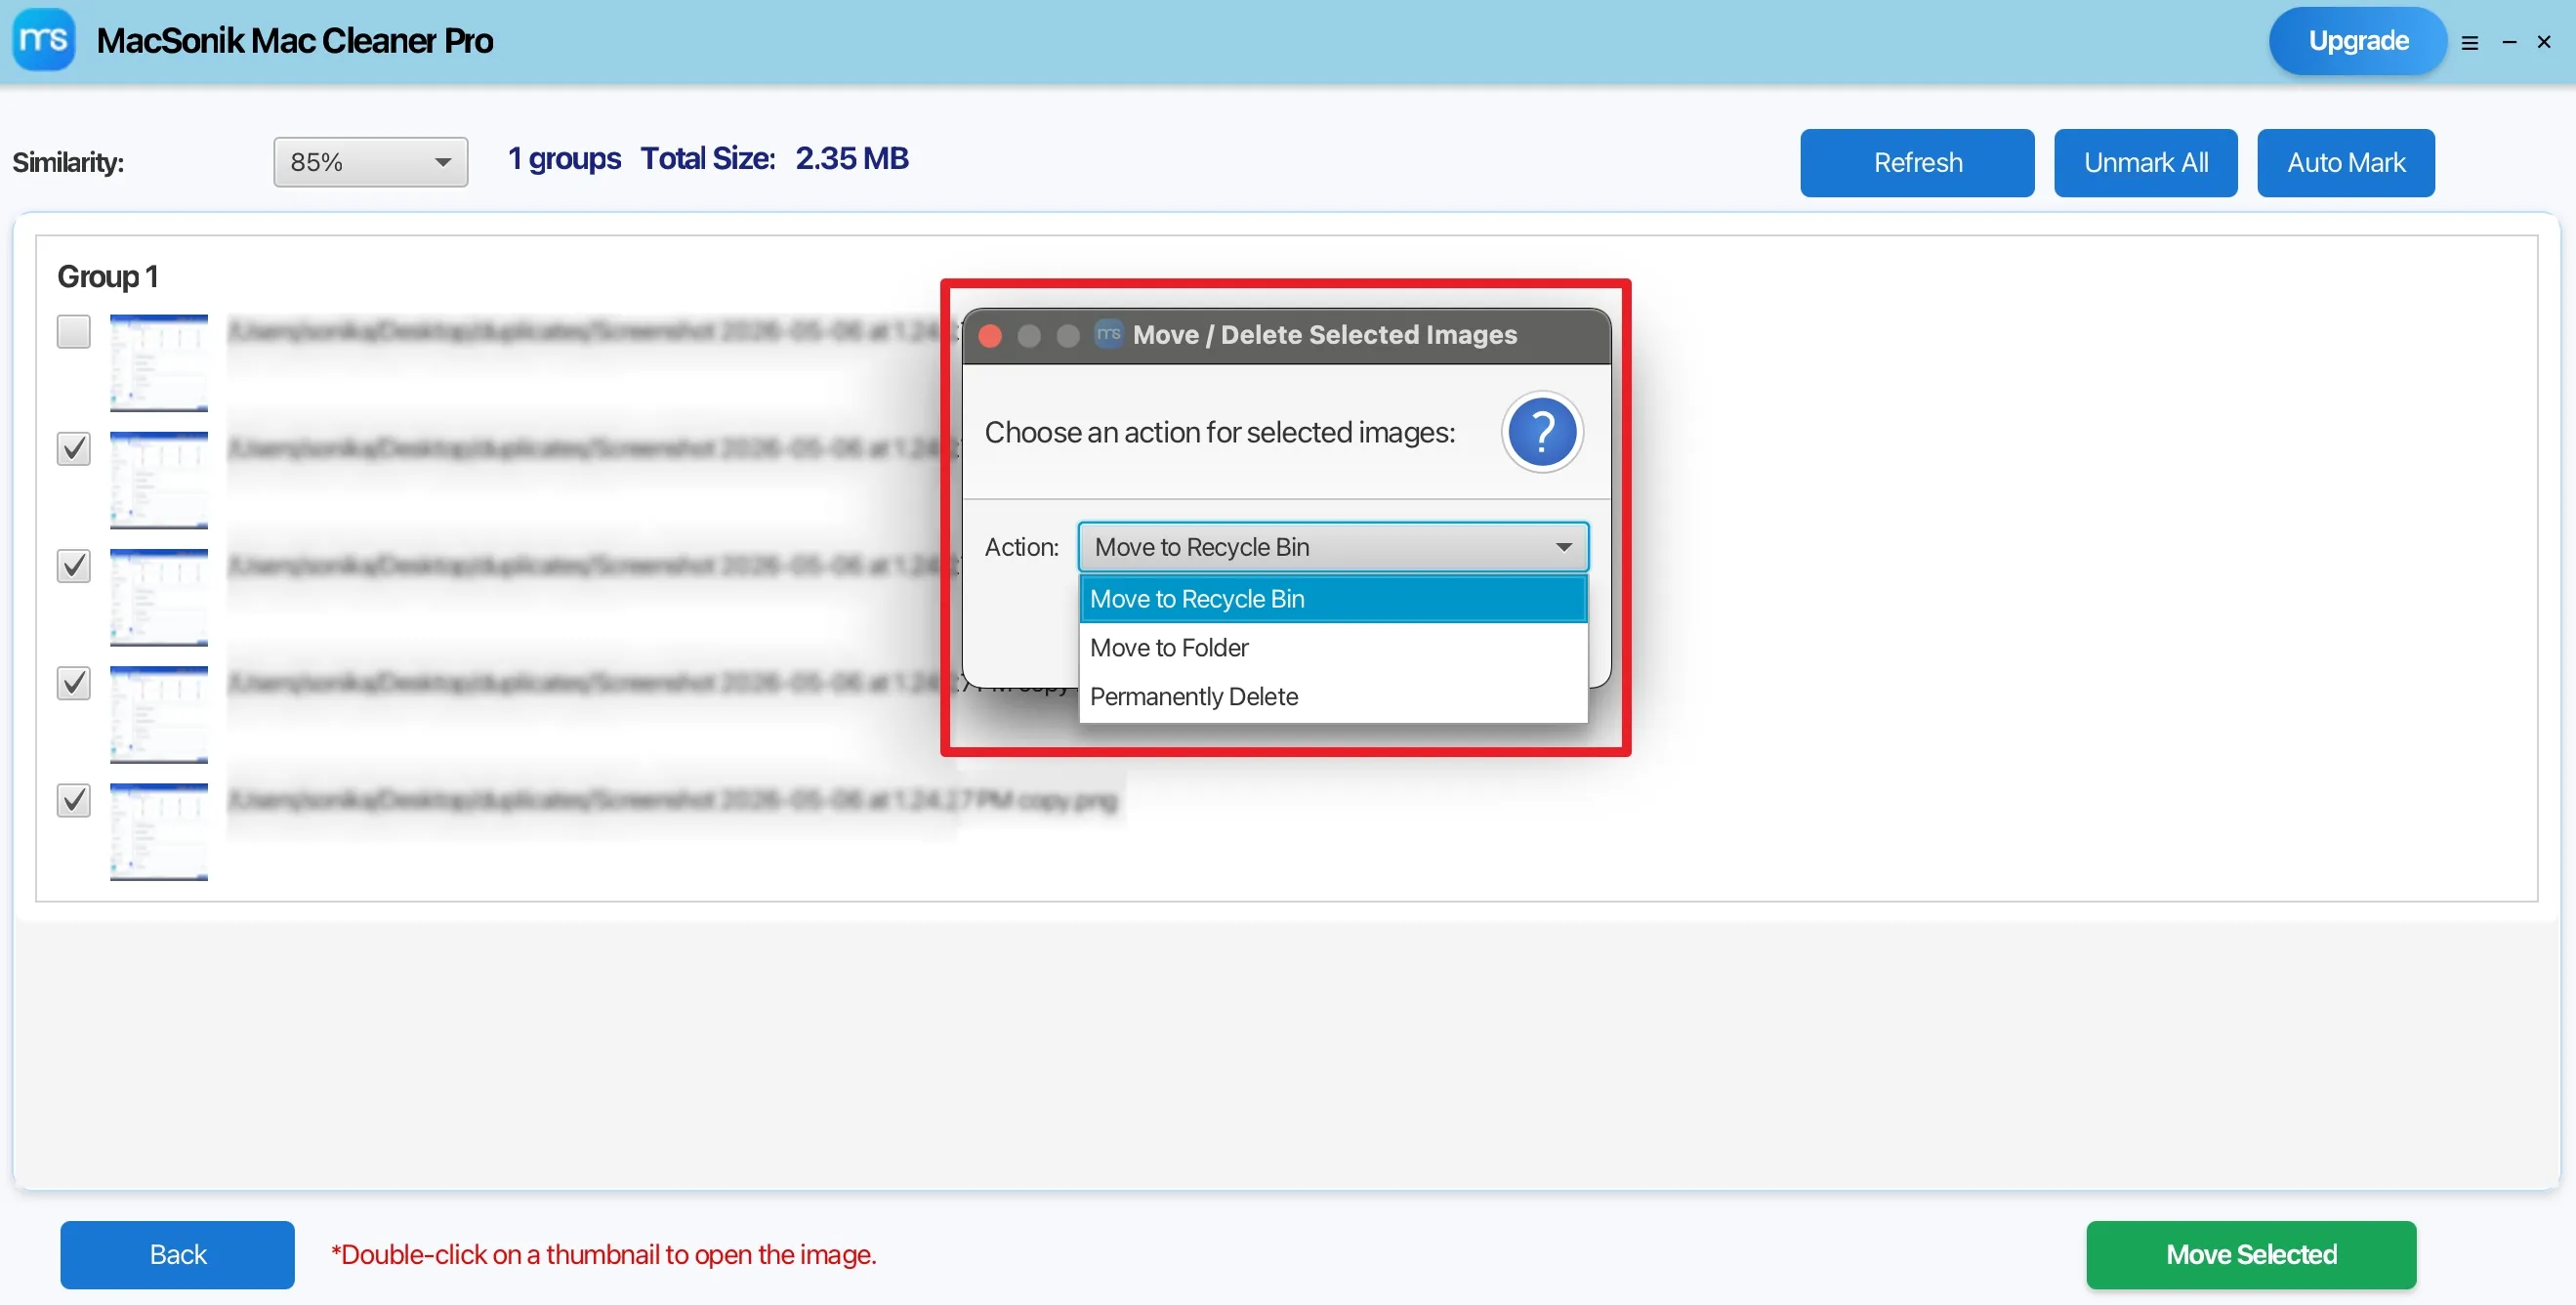Click the Upgrade button
Screen dimensions: 2576x1305
[2358, 41]
